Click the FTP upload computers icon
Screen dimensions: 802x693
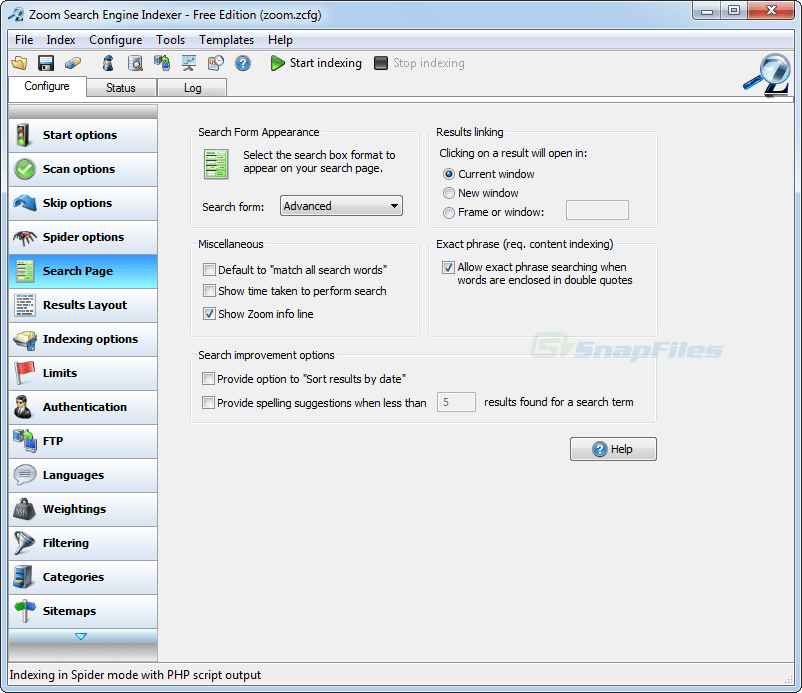tap(162, 63)
